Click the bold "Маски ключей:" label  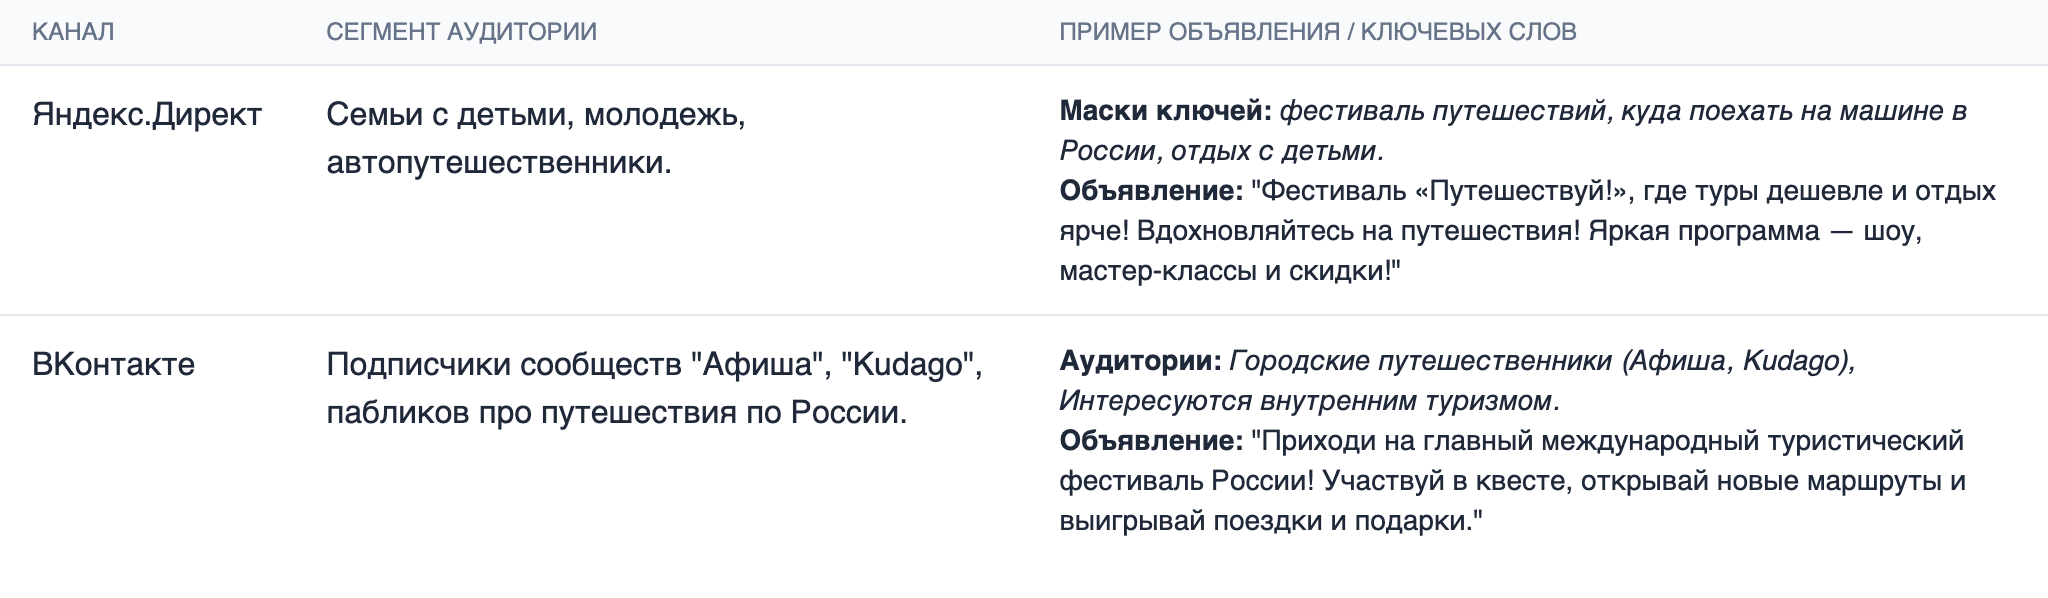(x=1165, y=111)
